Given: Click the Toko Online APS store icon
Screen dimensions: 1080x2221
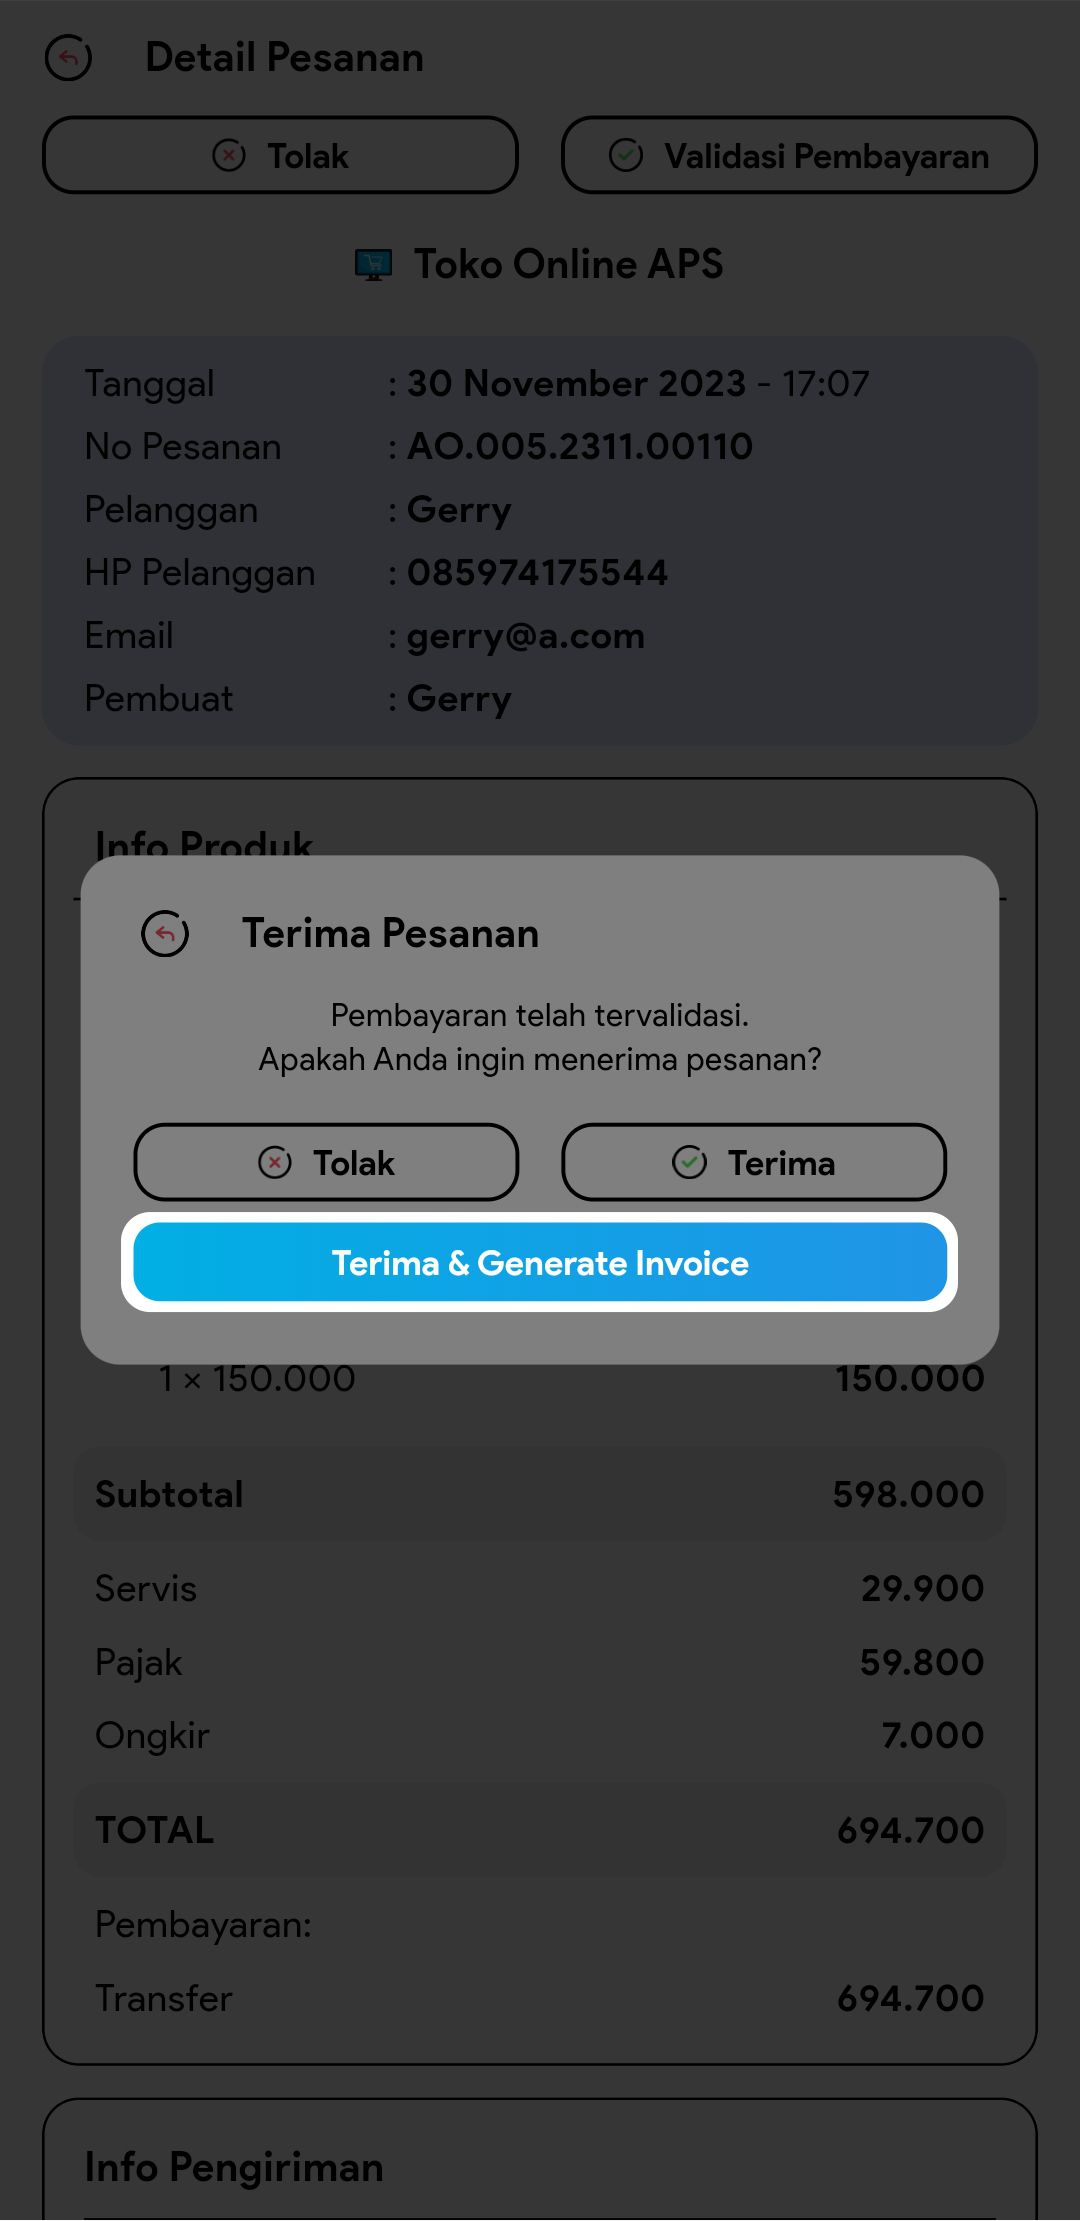Looking at the screenshot, I should coord(374,265).
